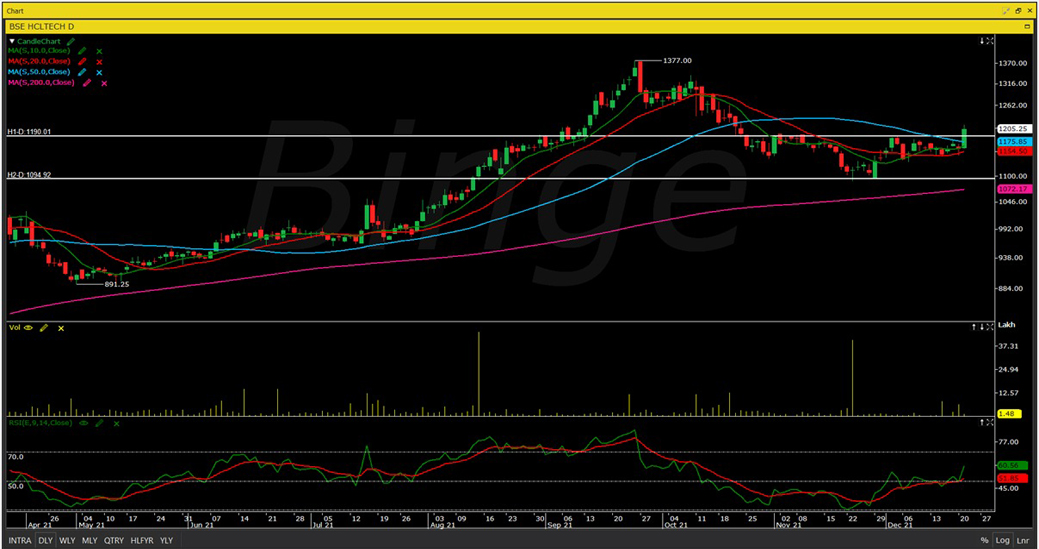The image size is (1039, 549).
Task: Enable Log scale option
Action: point(1002,541)
